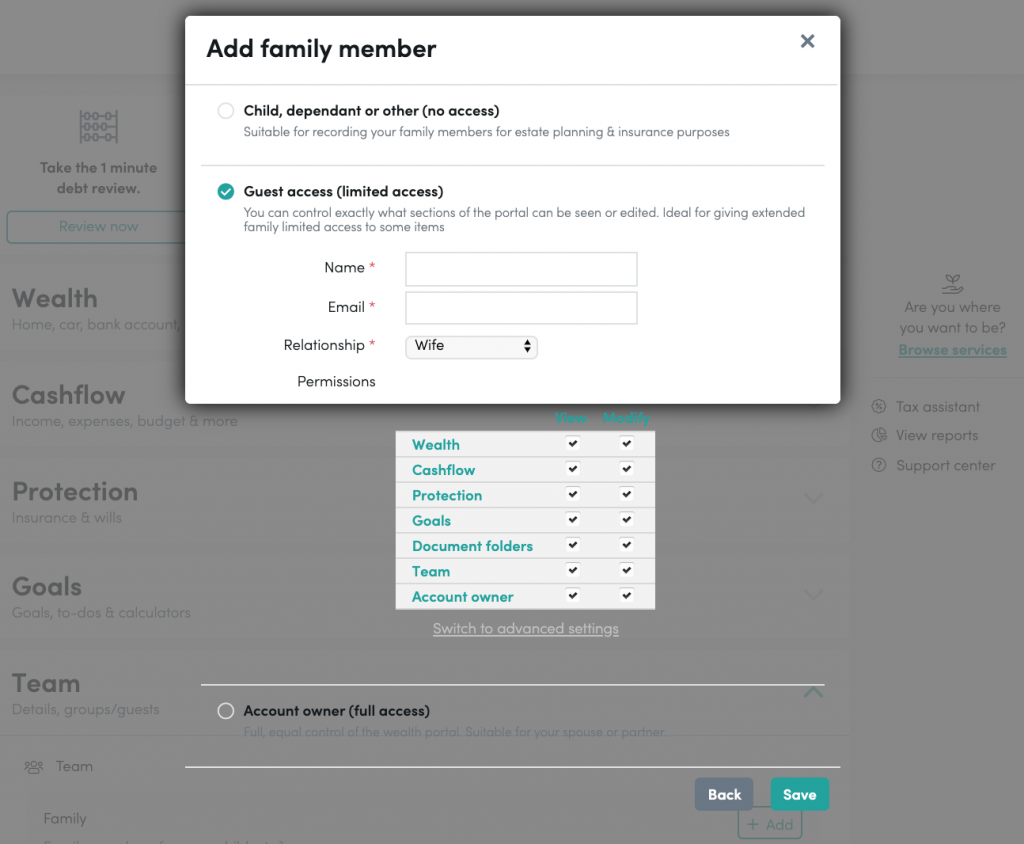Viewport: 1024px width, 844px height.
Task: Open Switch to advanced settings link
Action: [525, 629]
